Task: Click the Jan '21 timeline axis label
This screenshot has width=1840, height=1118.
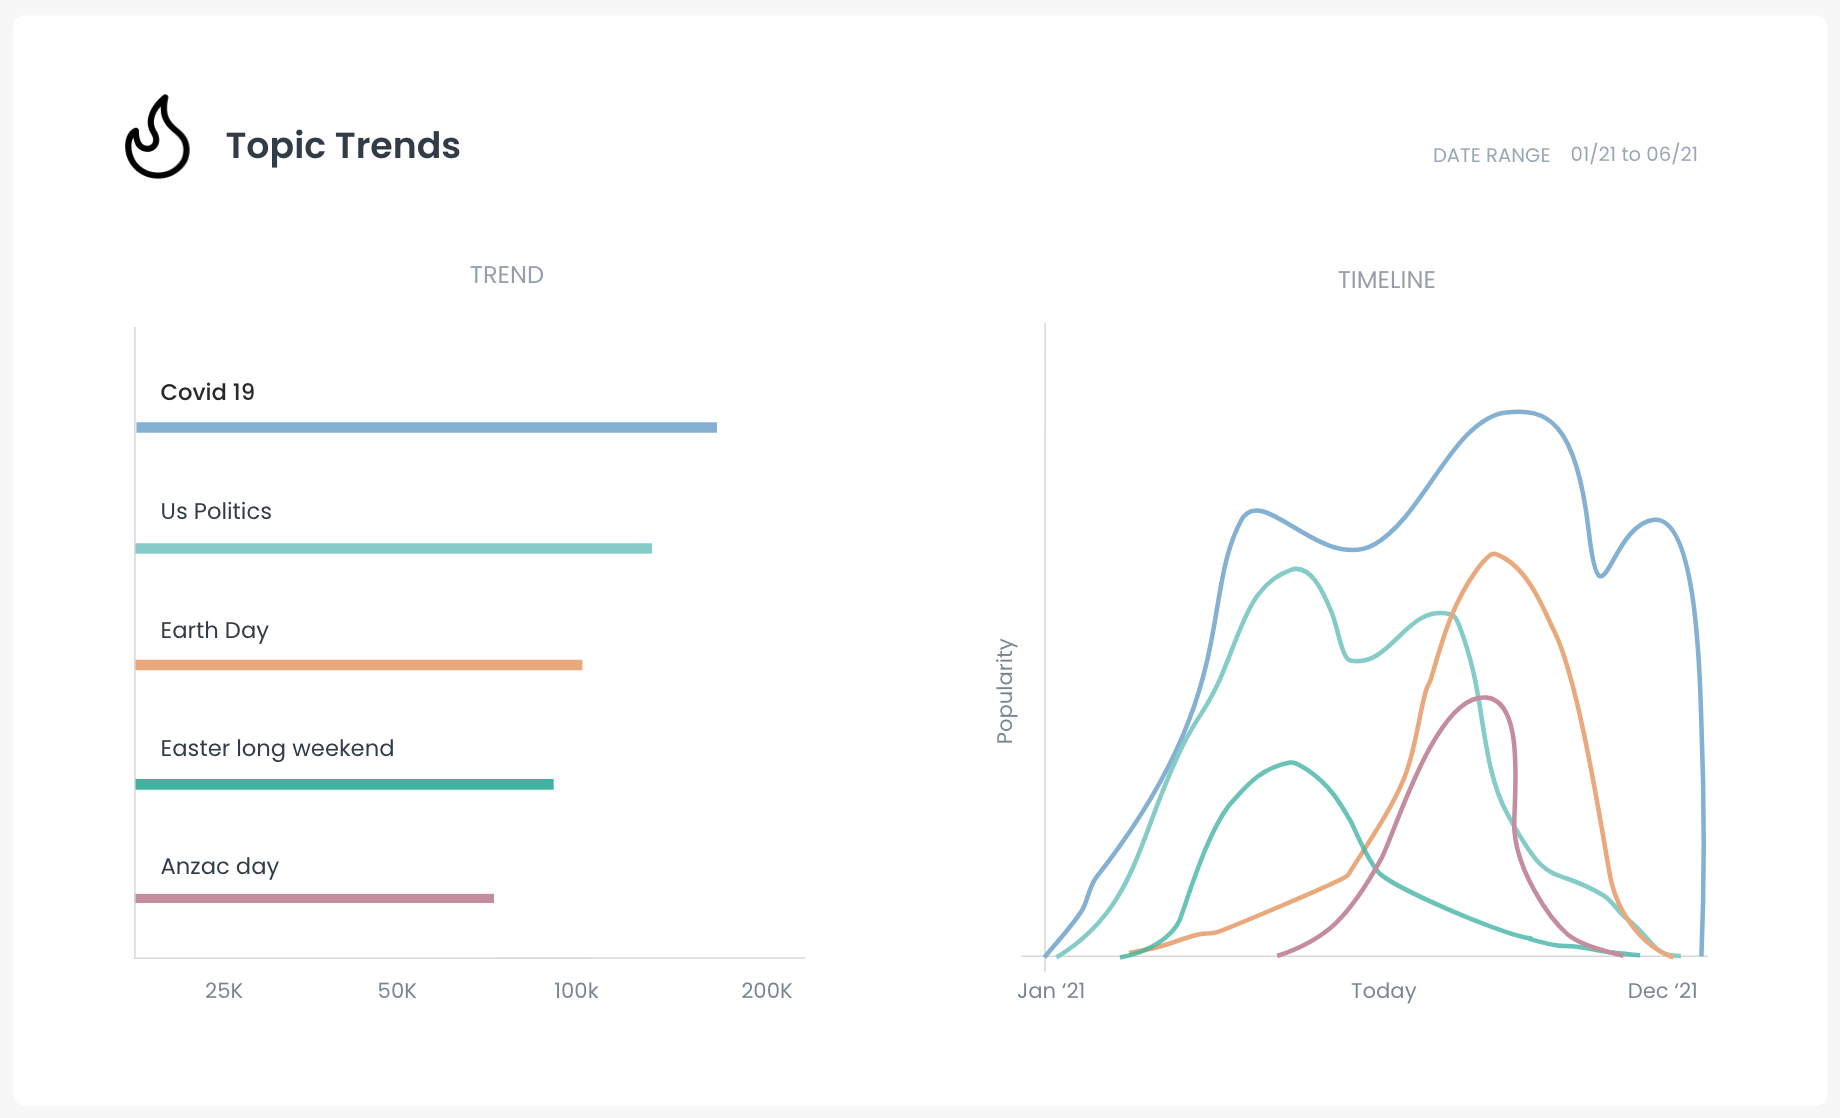Action: point(1051,991)
